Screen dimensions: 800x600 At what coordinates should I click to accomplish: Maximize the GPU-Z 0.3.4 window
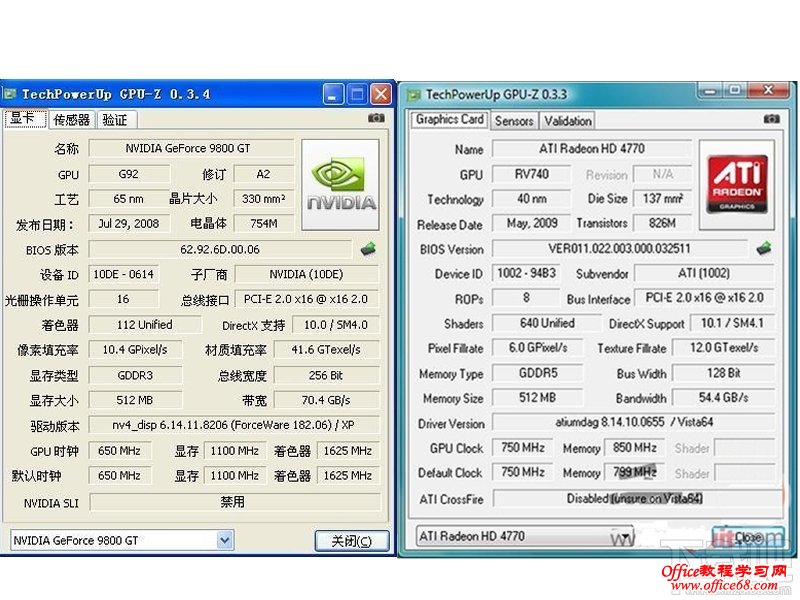[357, 94]
